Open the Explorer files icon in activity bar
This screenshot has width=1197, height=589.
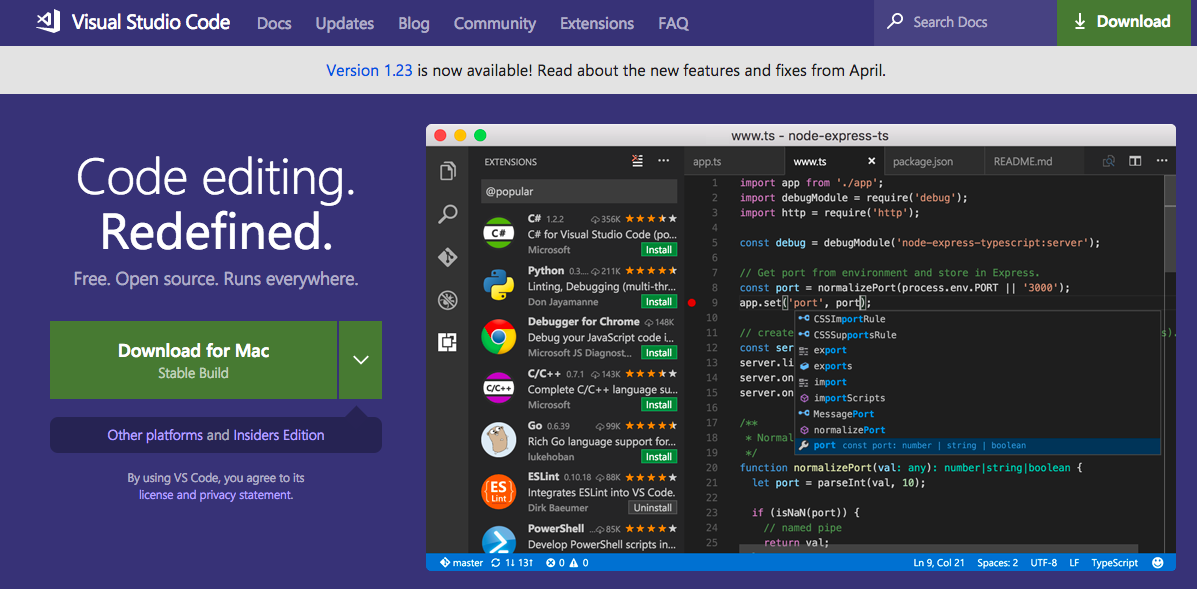pyautogui.click(x=447, y=172)
